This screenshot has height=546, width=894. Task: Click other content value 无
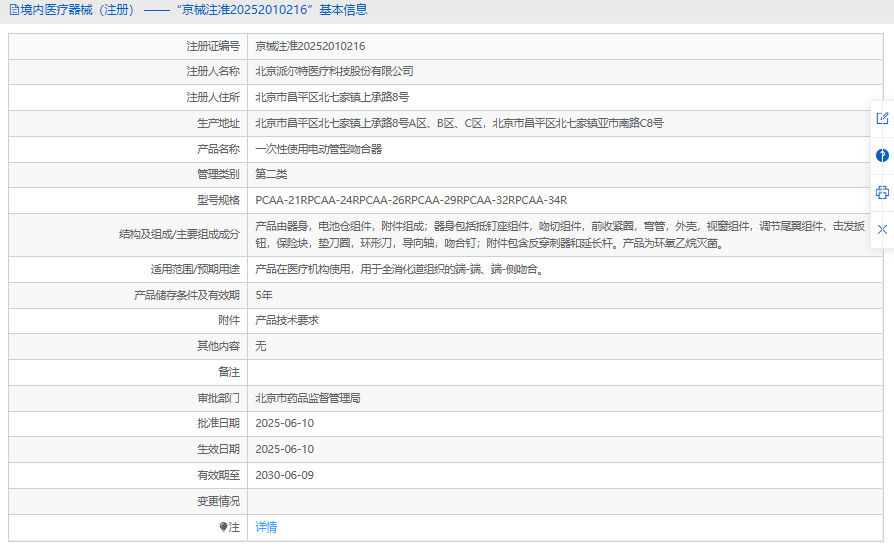[x=261, y=346]
